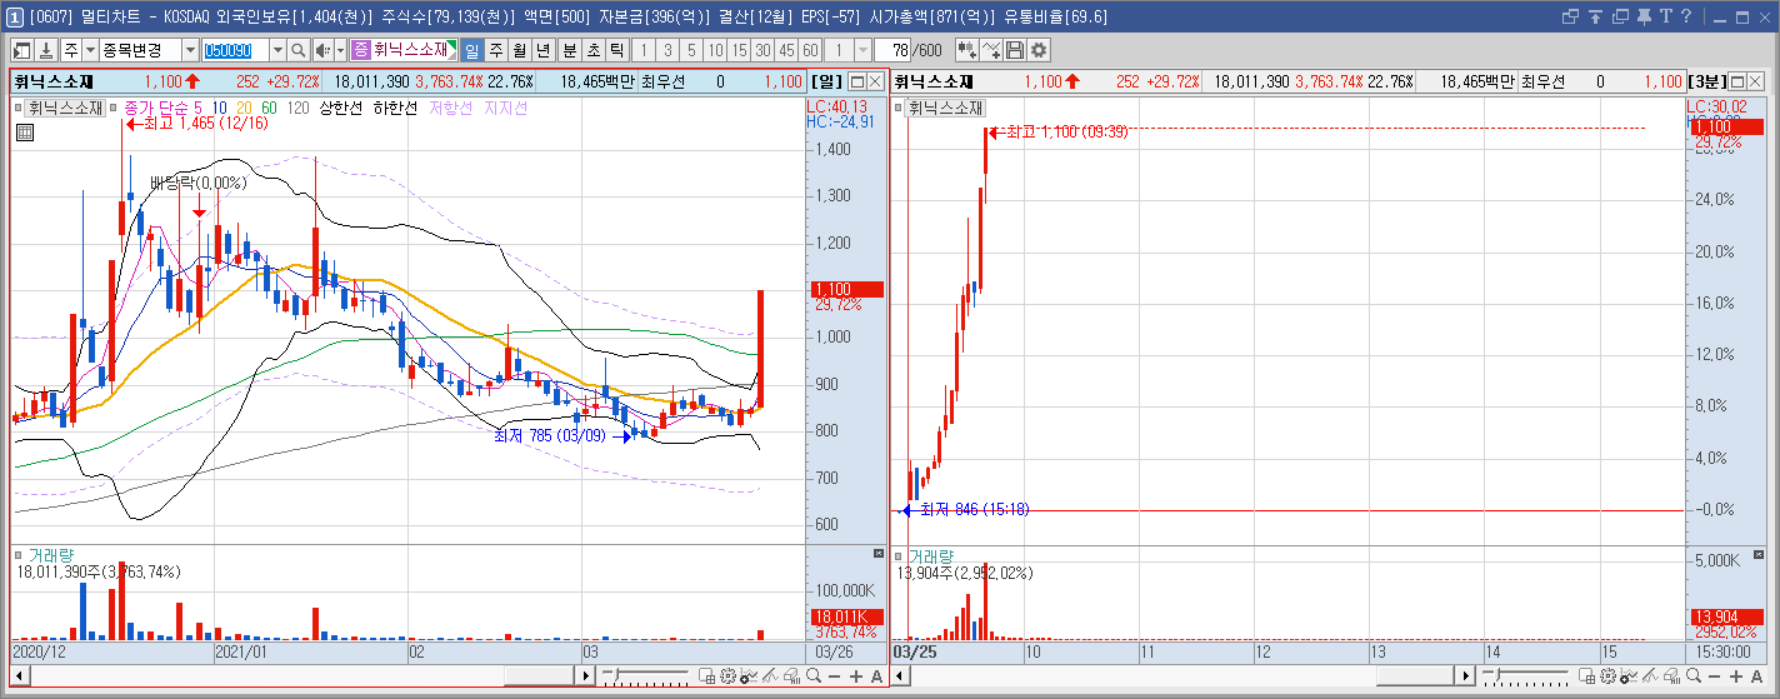The height and width of the screenshot is (699, 1780).
Task: Open the 주 type dropdown arrow
Action: point(90,50)
